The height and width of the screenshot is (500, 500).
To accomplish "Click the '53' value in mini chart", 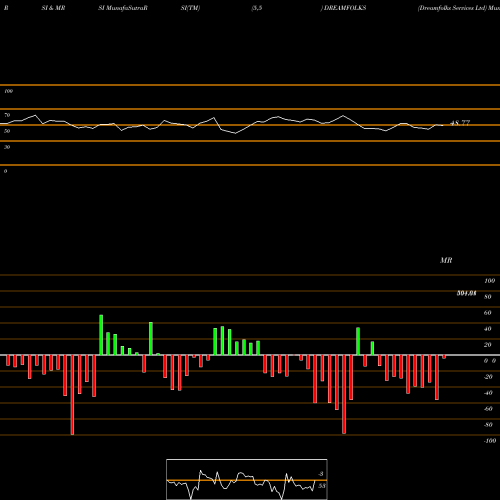I will [x=322, y=486].
